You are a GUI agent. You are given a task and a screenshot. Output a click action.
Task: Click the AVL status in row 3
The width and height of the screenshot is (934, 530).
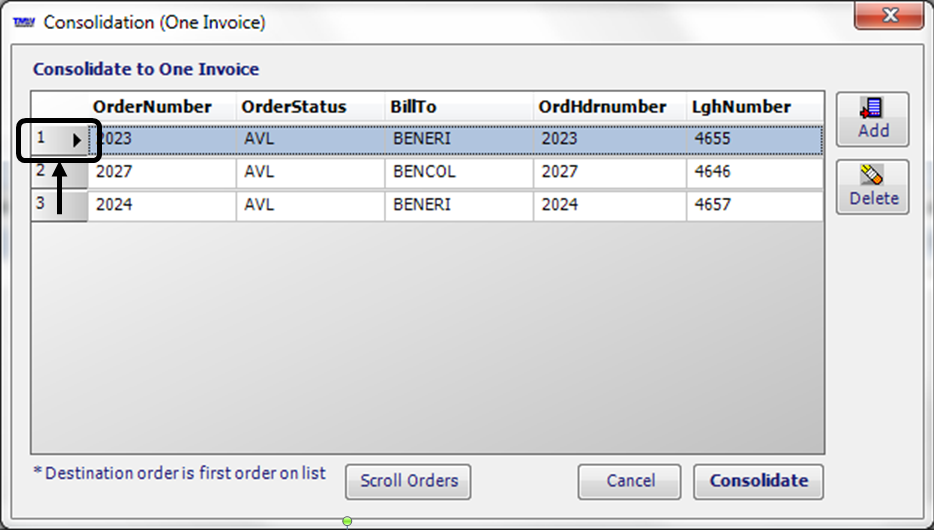pos(258,205)
